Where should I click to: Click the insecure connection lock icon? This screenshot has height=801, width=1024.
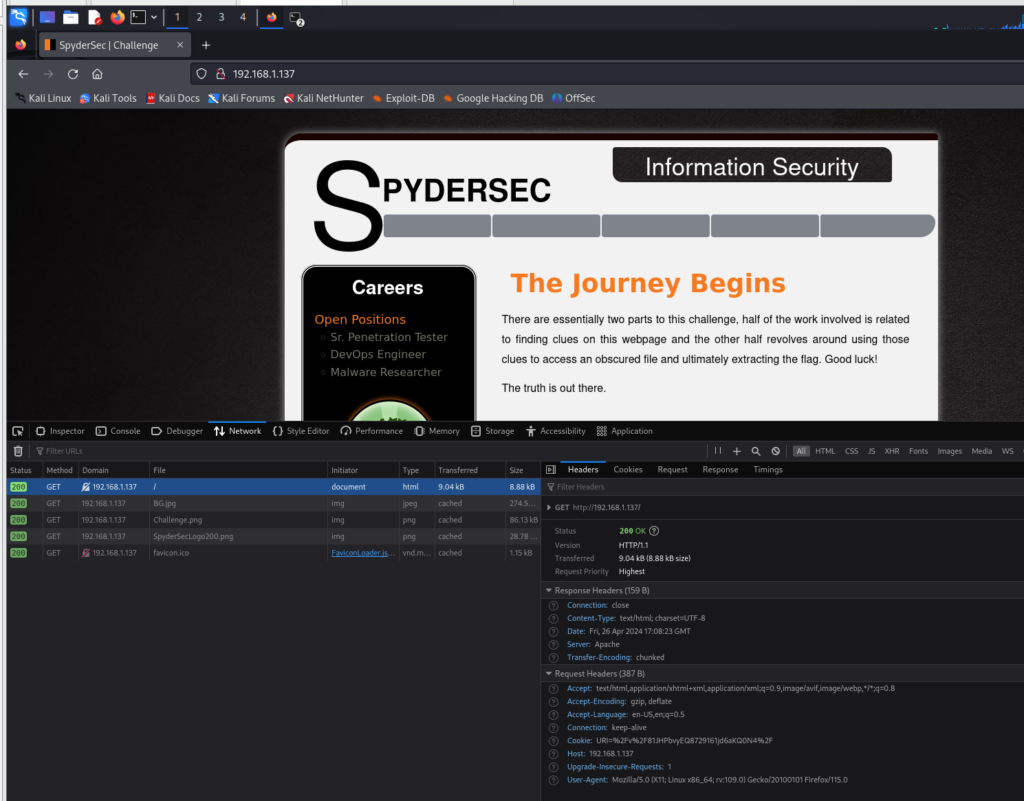pyautogui.click(x=219, y=74)
